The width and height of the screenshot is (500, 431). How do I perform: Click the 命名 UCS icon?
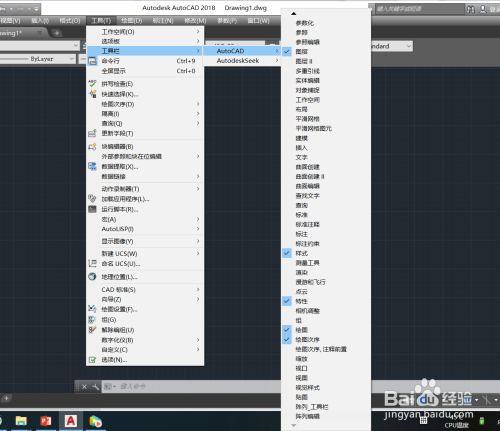point(92,263)
